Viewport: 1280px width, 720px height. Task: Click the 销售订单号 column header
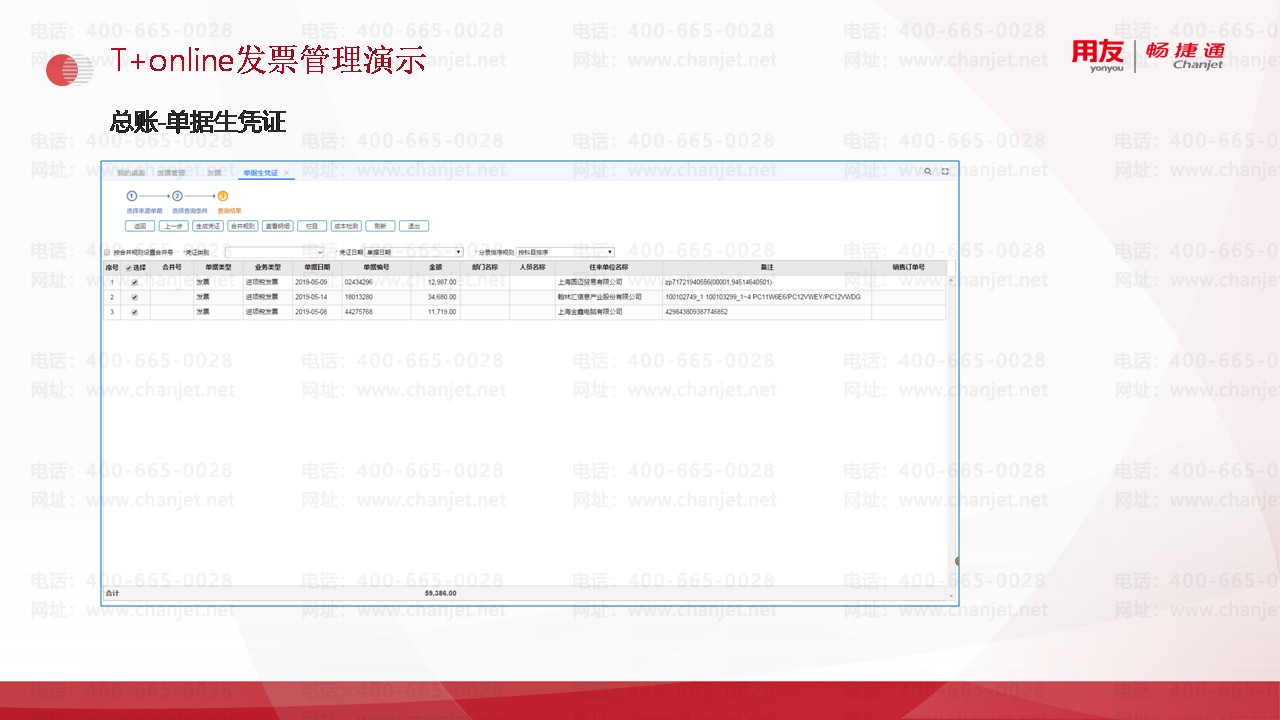tap(909, 268)
